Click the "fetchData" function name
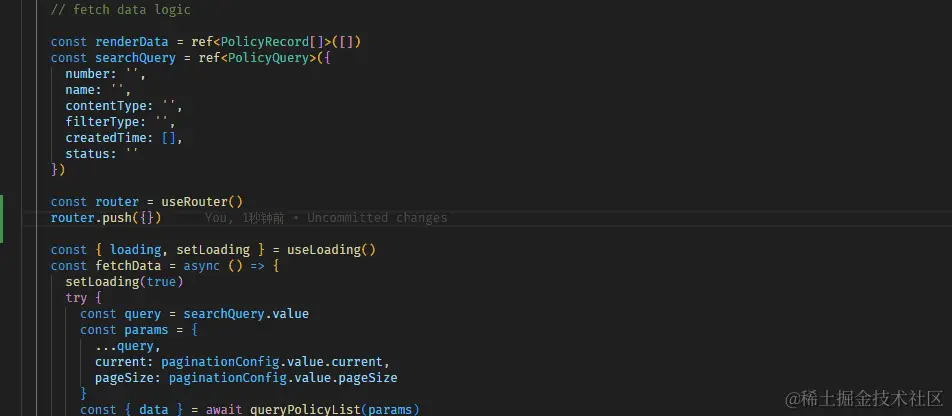 click(x=128, y=265)
